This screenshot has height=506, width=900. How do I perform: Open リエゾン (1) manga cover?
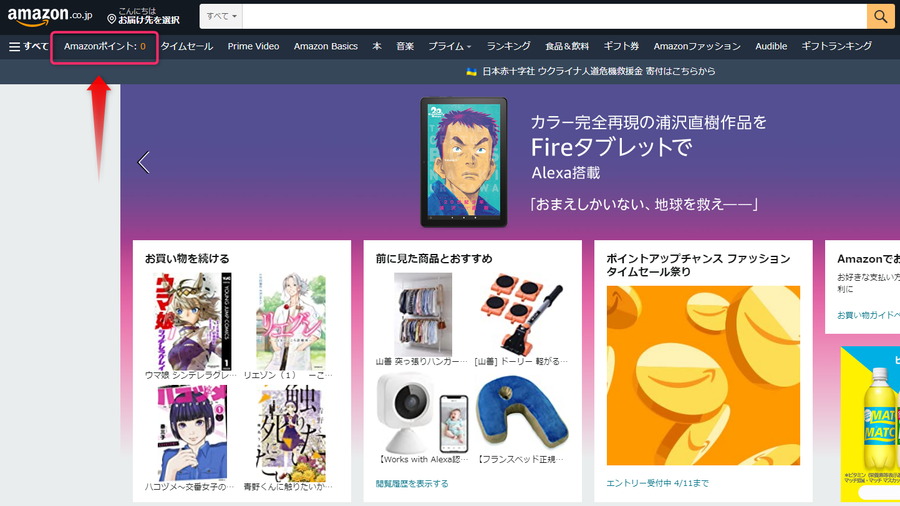290,321
